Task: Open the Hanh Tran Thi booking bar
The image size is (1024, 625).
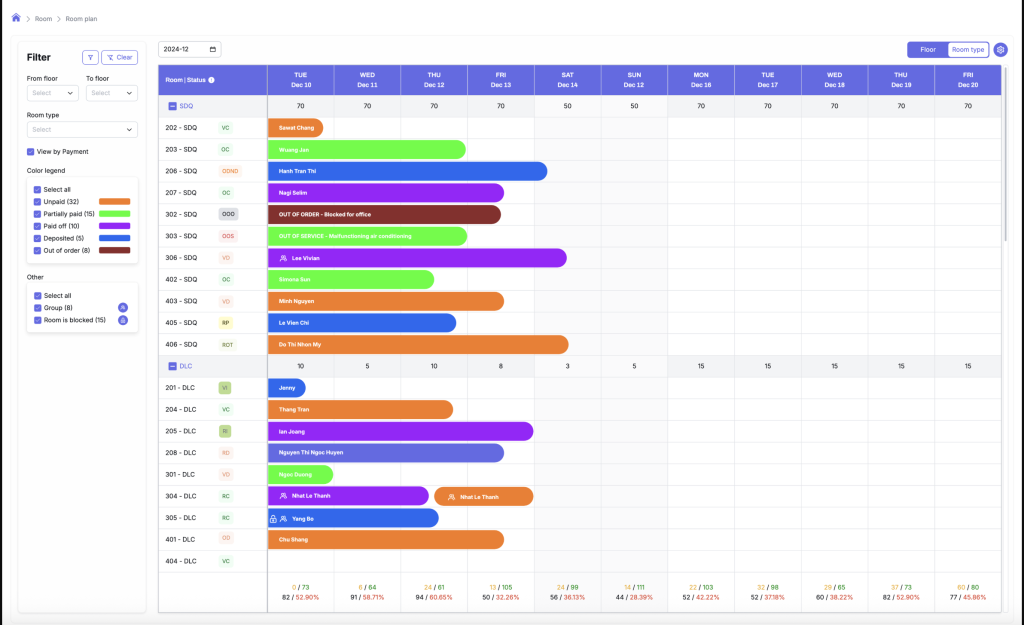Action: point(407,171)
